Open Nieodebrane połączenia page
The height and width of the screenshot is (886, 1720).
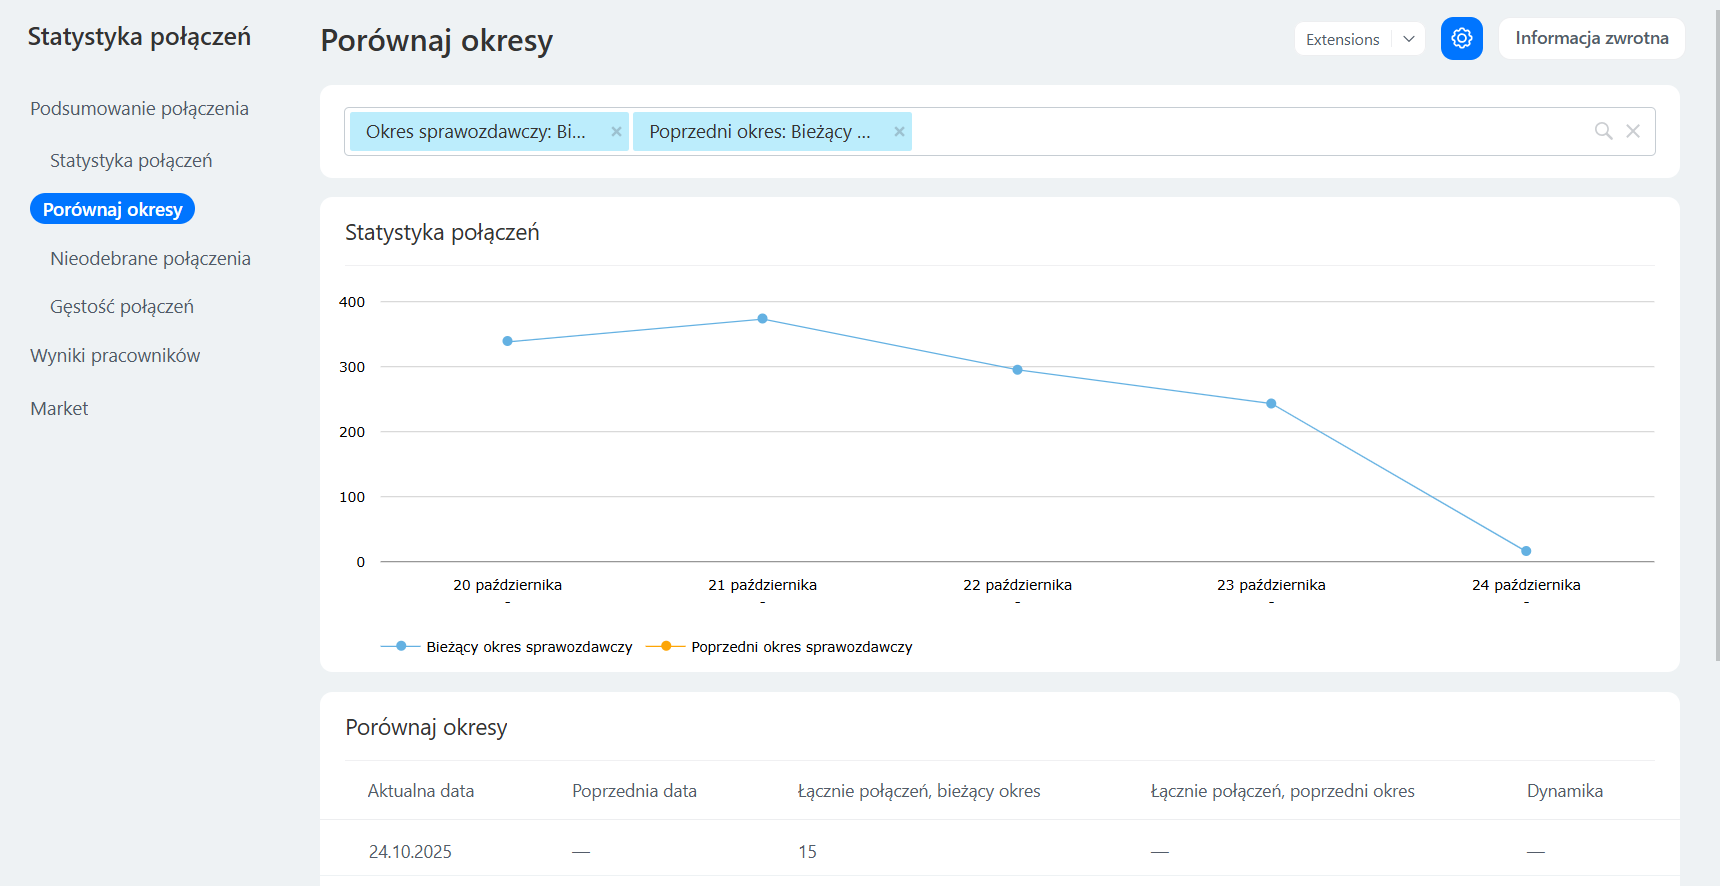(150, 259)
